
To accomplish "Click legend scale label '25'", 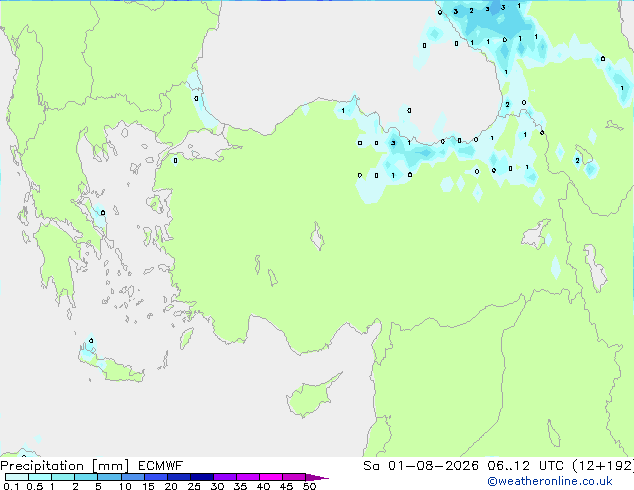I will [x=194, y=486].
